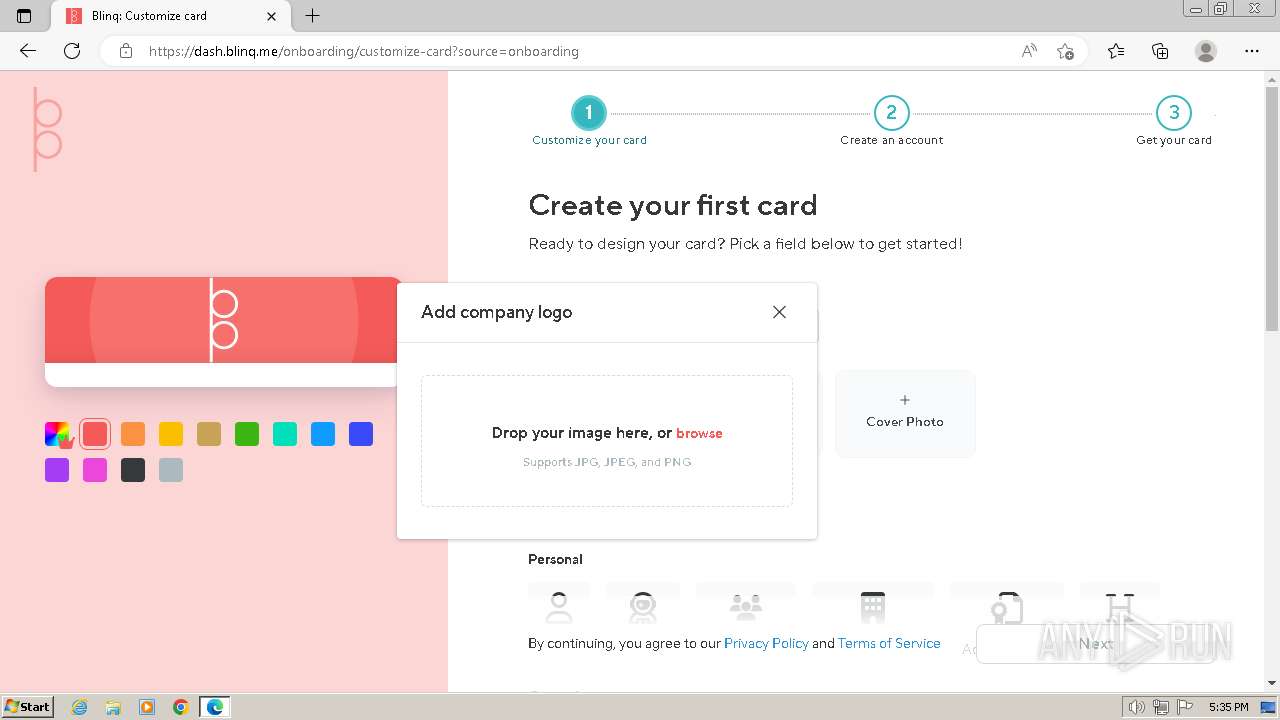
Task: Click the taskbar clock showing 5:35 PM
Action: (x=1229, y=707)
